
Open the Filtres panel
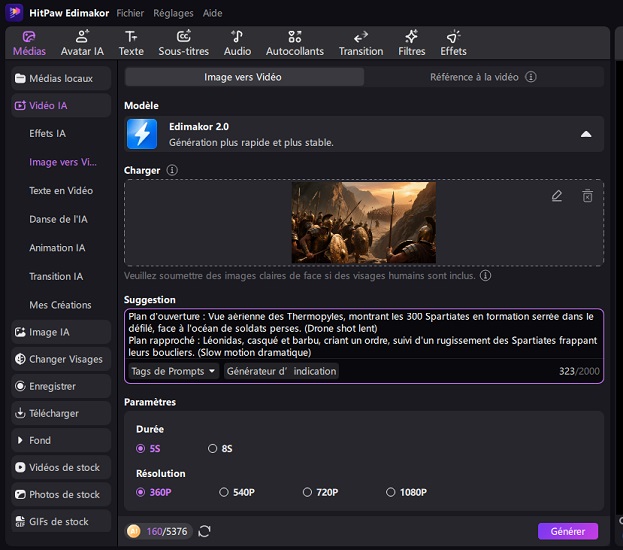412,43
